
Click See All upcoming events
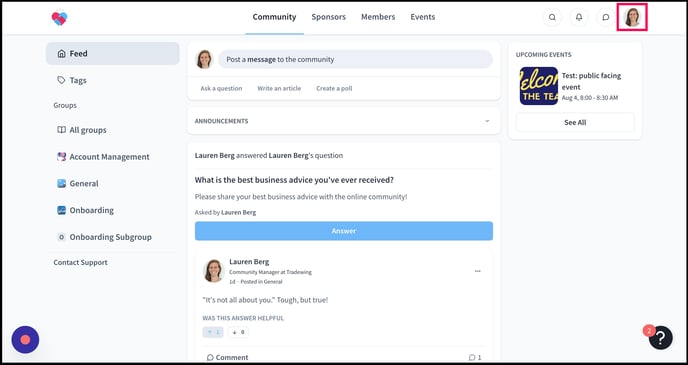(575, 122)
